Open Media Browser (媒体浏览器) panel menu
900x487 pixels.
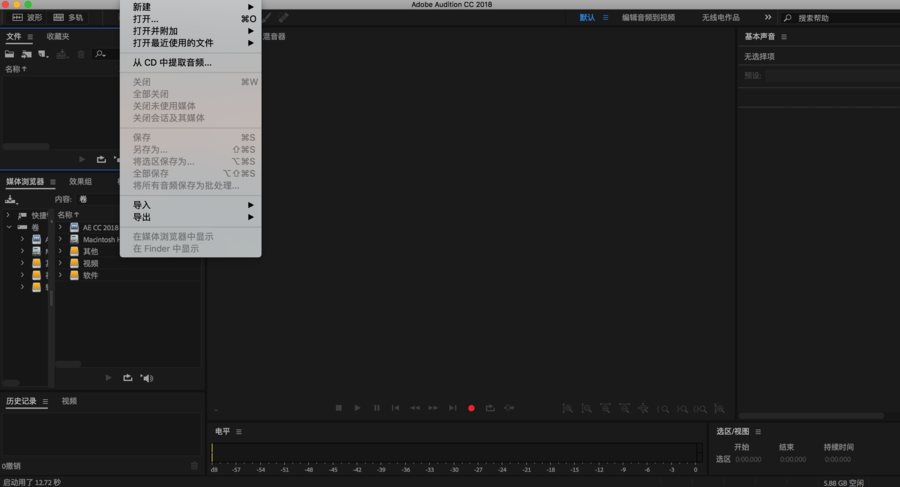[53, 181]
